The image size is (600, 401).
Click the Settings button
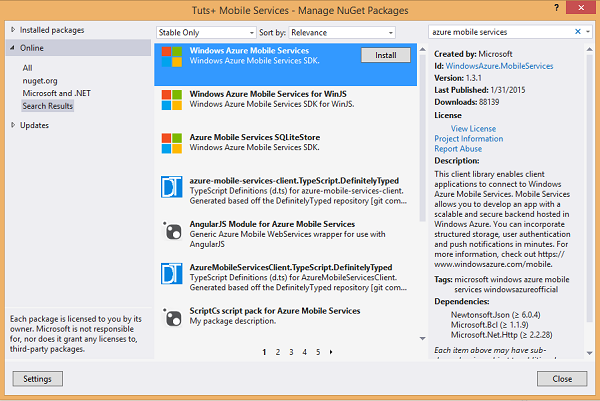point(37,379)
